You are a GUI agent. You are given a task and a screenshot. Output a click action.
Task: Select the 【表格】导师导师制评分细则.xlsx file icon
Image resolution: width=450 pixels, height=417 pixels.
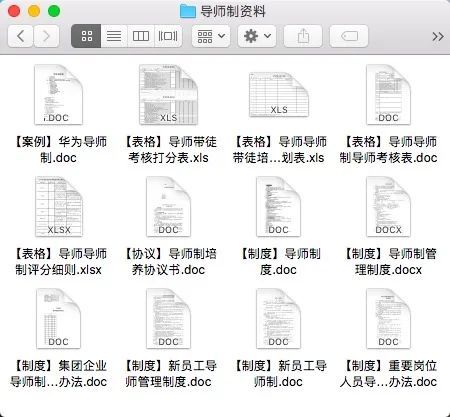tap(59, 207)
